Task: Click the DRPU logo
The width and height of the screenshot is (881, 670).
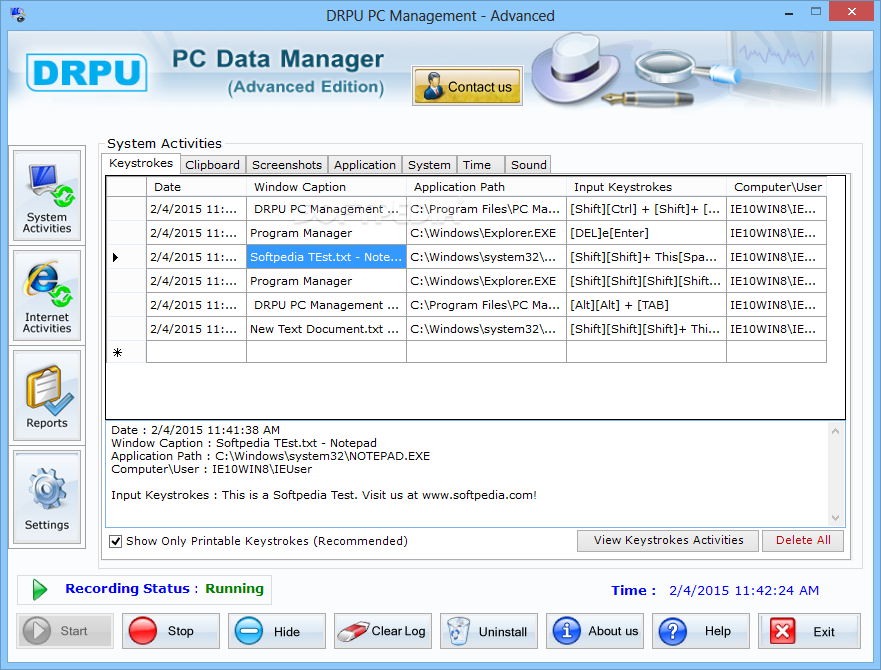Action: click(87, 73)
